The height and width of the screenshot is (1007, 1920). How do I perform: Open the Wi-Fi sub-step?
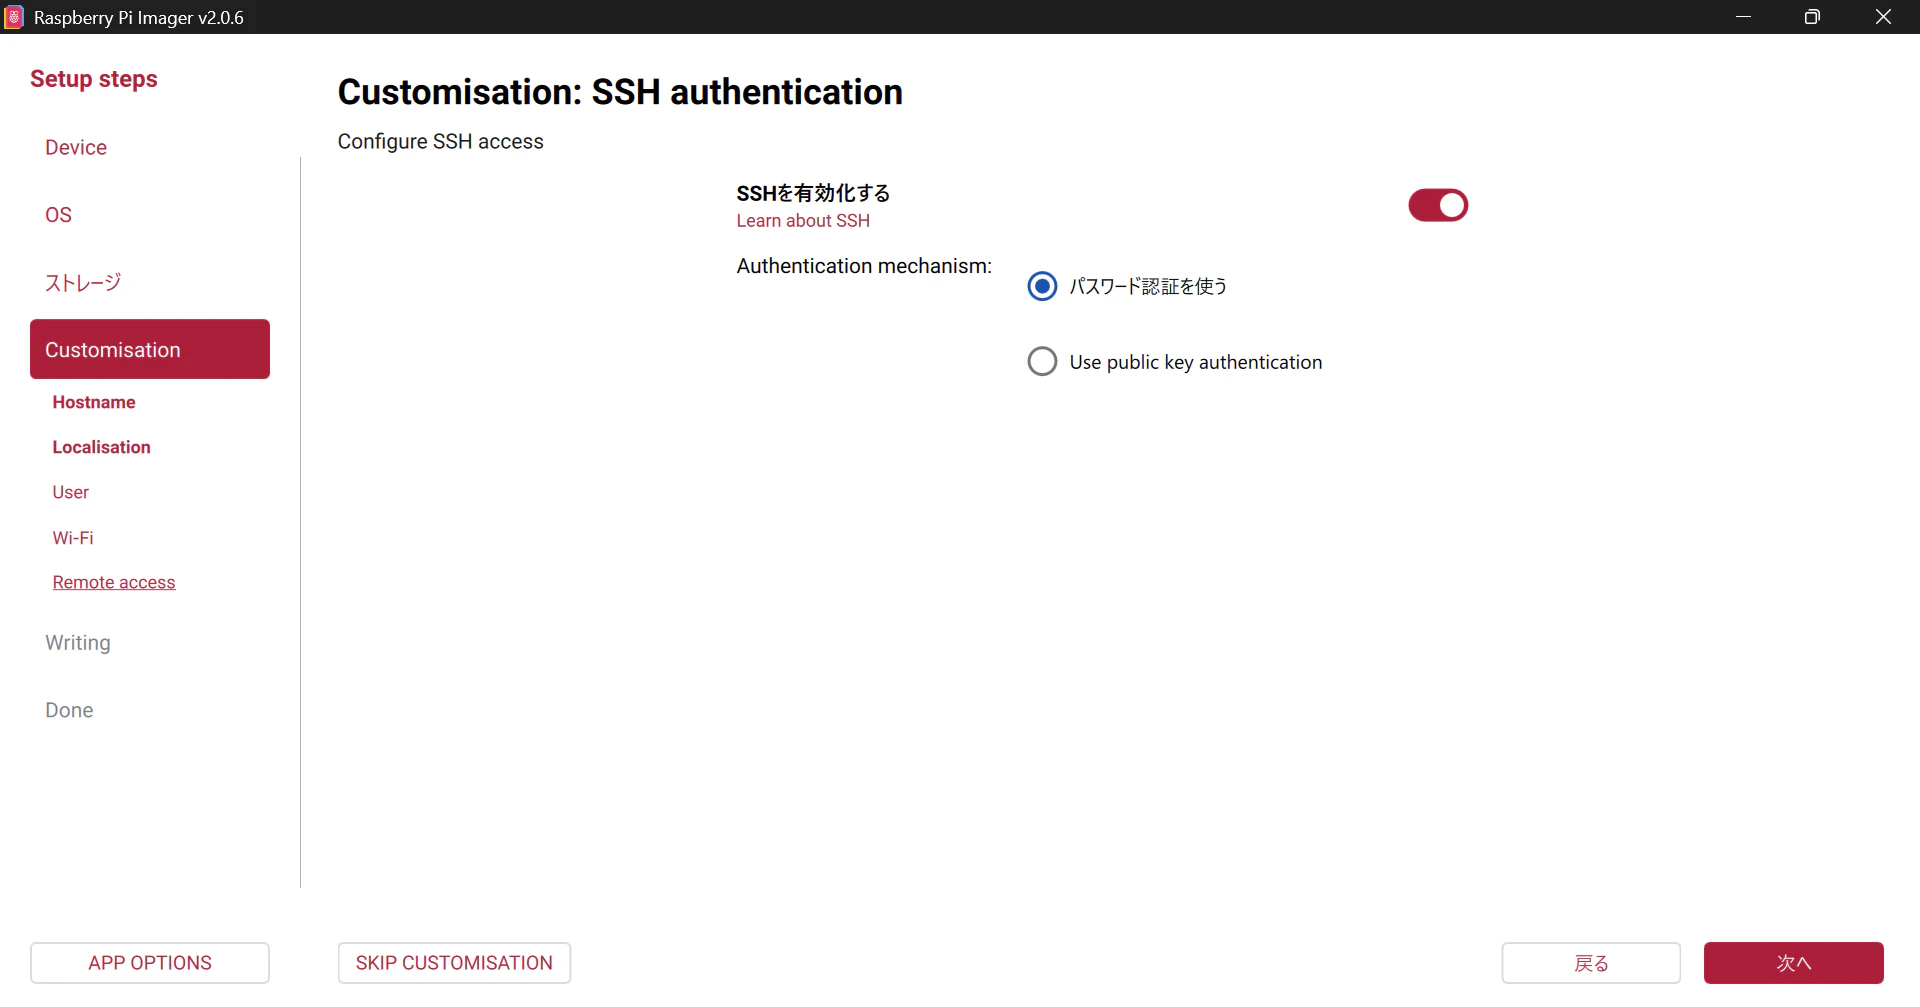click(73, 538)
